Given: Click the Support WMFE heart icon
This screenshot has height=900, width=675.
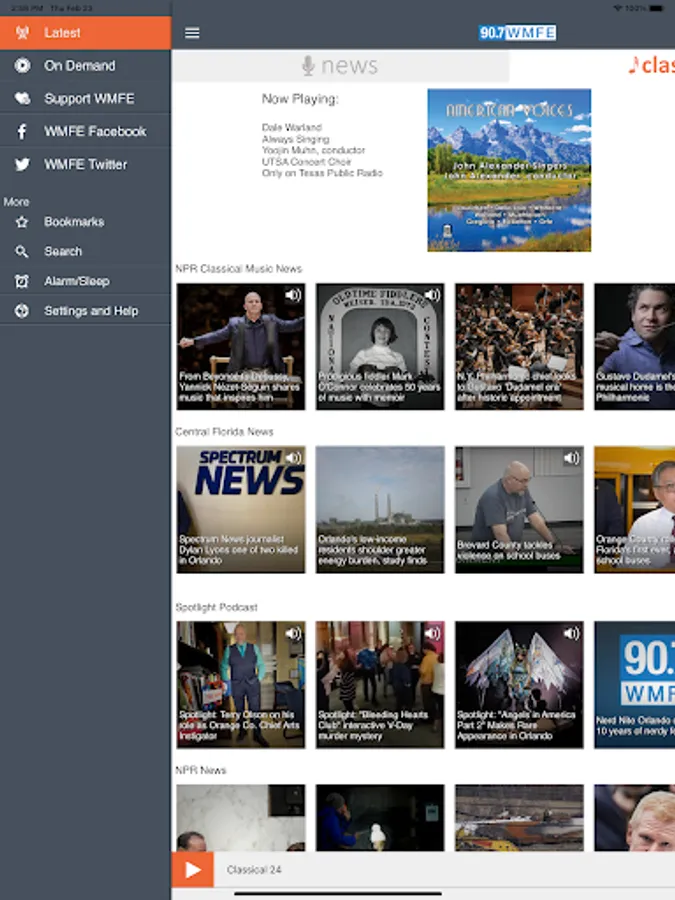Looking at the screenshot, I should tap(22, 98).
